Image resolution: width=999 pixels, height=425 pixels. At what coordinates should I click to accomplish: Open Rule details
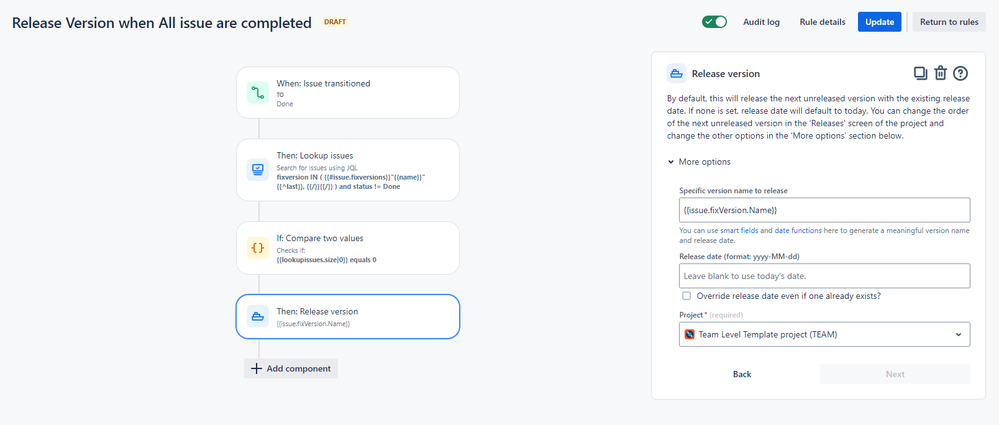pos(822,22)
